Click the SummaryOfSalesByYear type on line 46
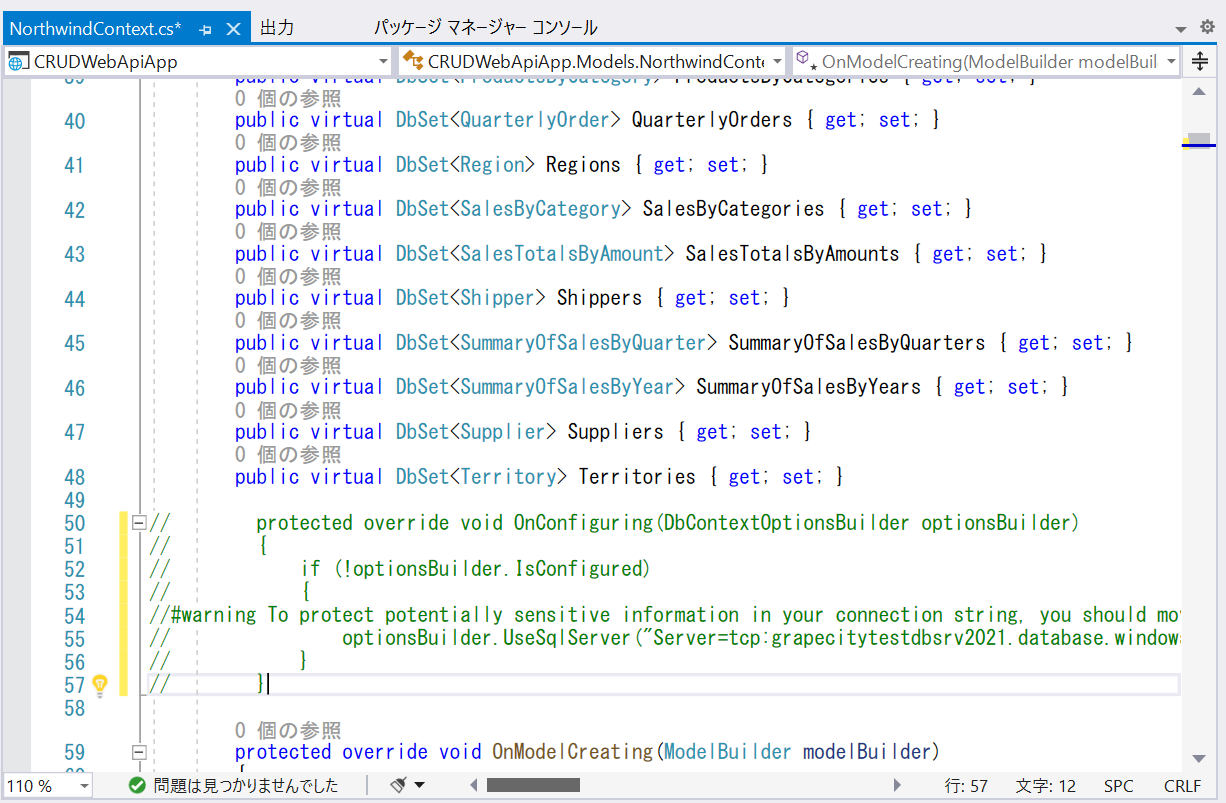The image size is (1226, 803). 567,387
